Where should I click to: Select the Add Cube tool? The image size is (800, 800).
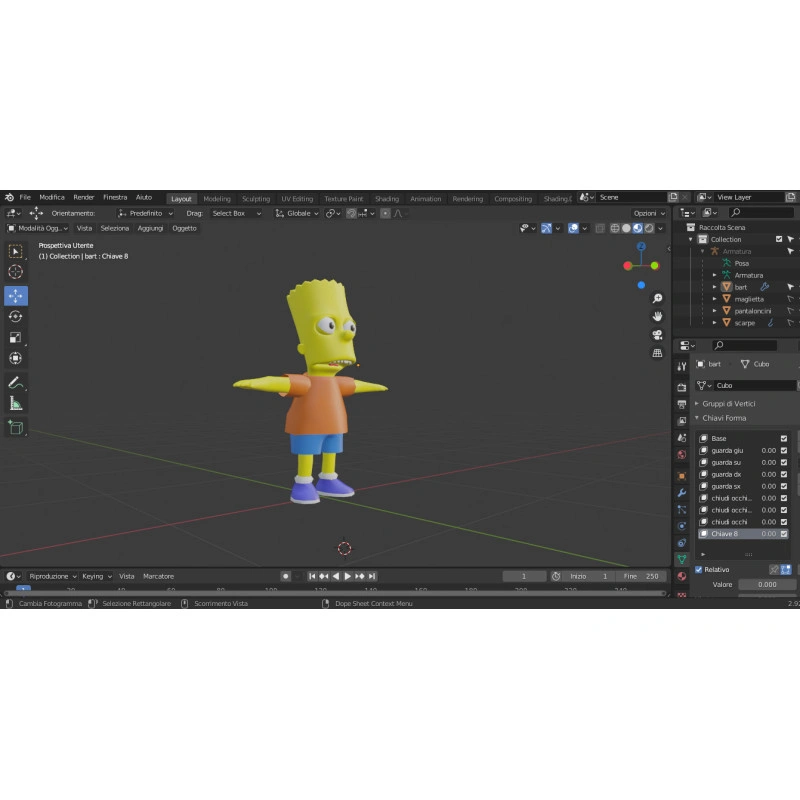(x=15, y=428)
